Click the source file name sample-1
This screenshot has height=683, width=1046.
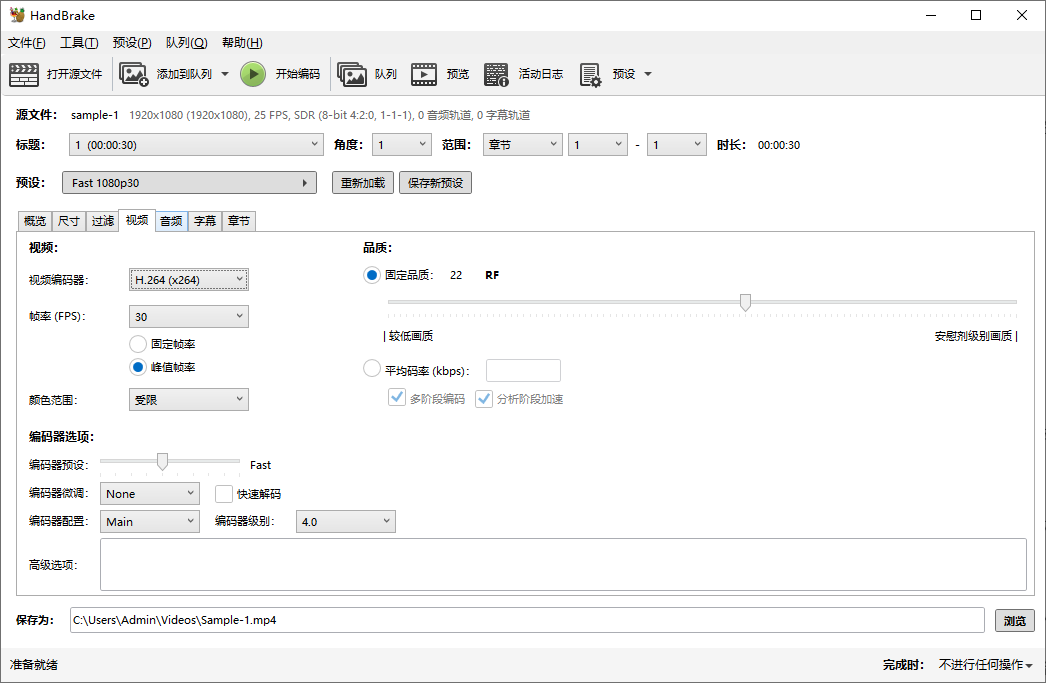click(x=95, y=115)
